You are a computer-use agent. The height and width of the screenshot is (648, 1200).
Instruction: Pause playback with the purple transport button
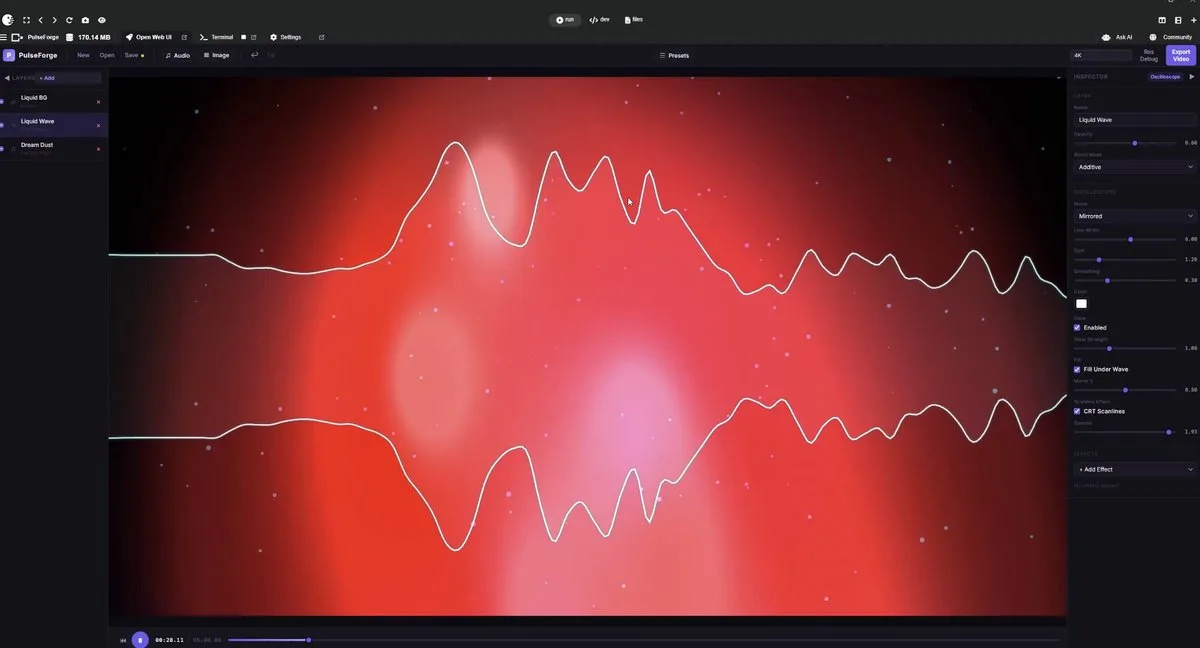[140, 640]
